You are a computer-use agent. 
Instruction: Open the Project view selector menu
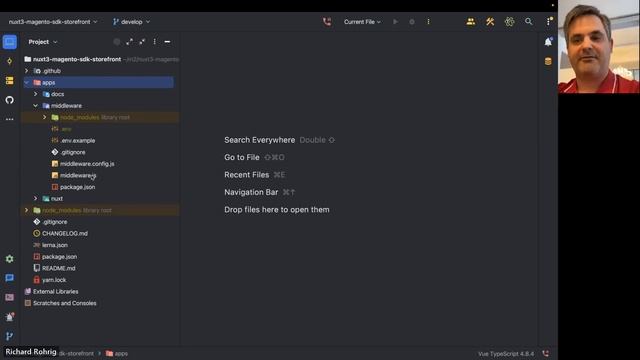(x=43, y=42)
